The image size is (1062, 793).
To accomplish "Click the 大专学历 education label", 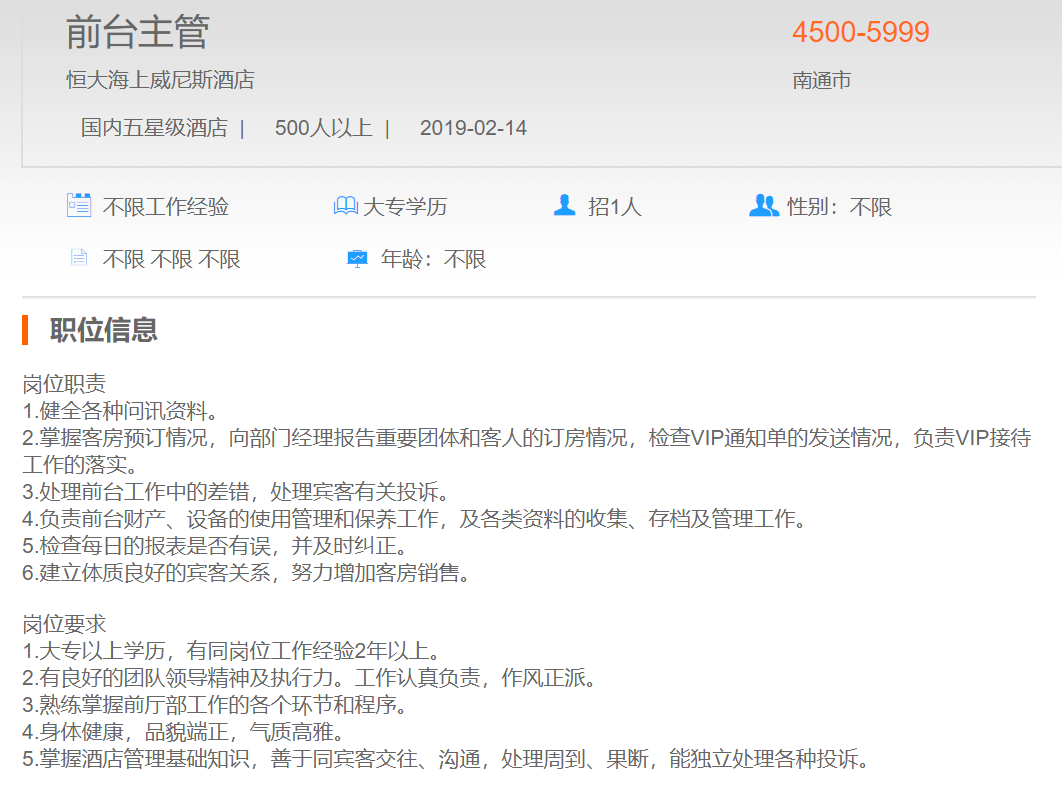I will click(405, 207).
